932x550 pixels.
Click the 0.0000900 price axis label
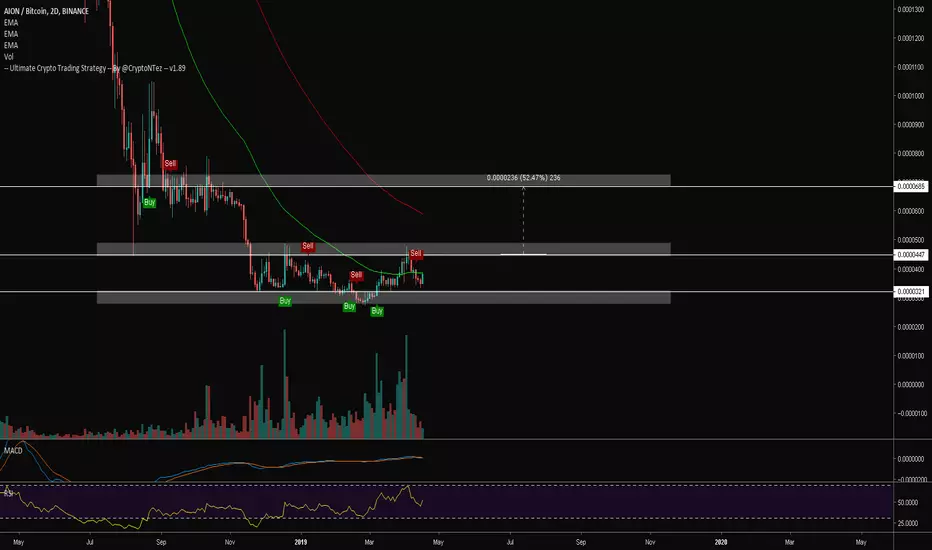[x=911, y=124]
